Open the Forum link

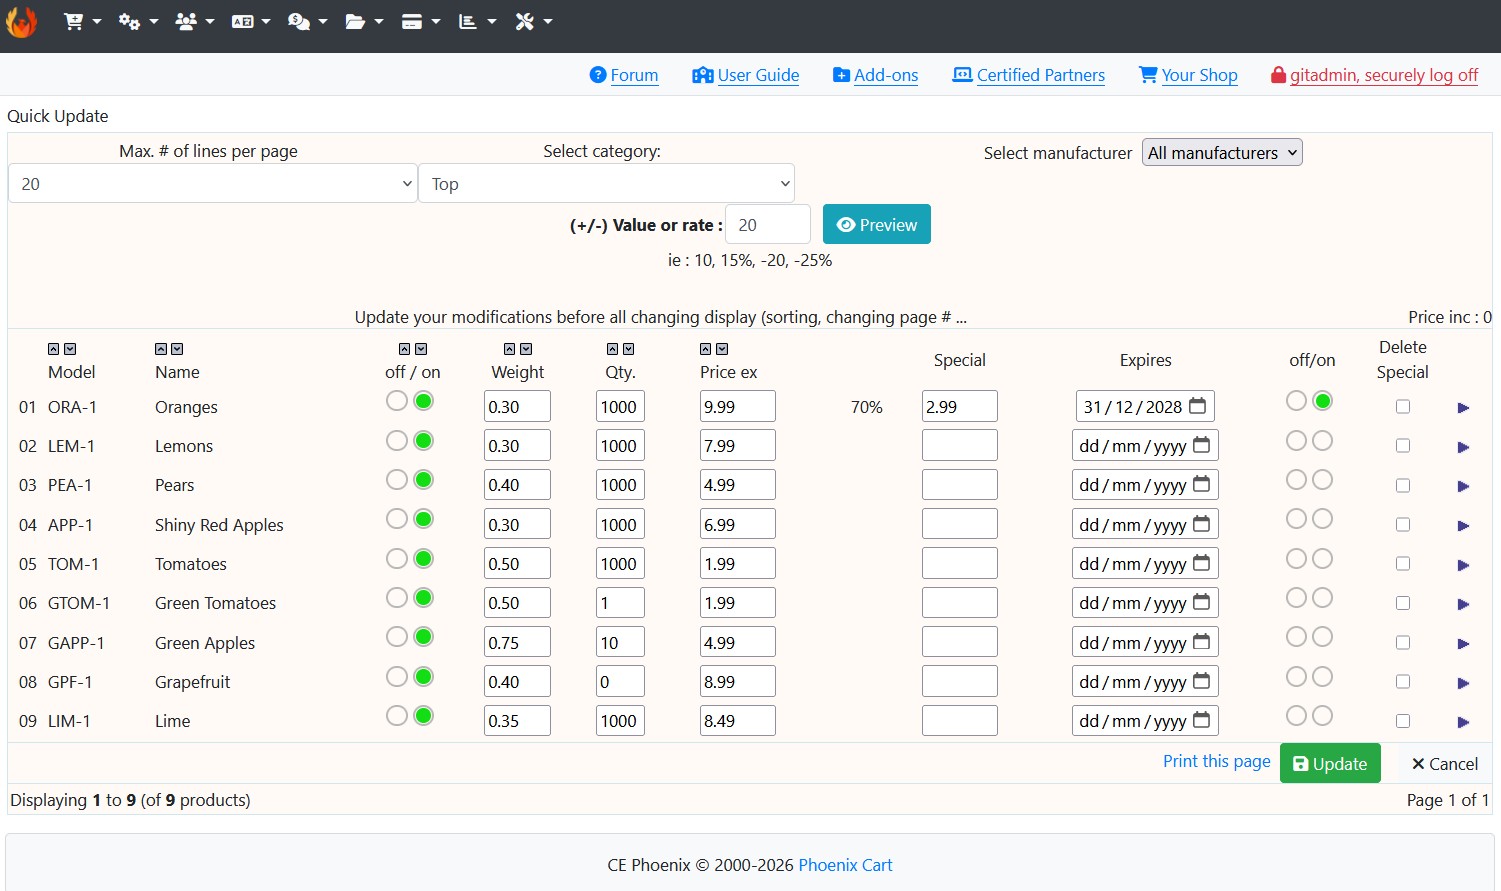click(x=624, y=75)
